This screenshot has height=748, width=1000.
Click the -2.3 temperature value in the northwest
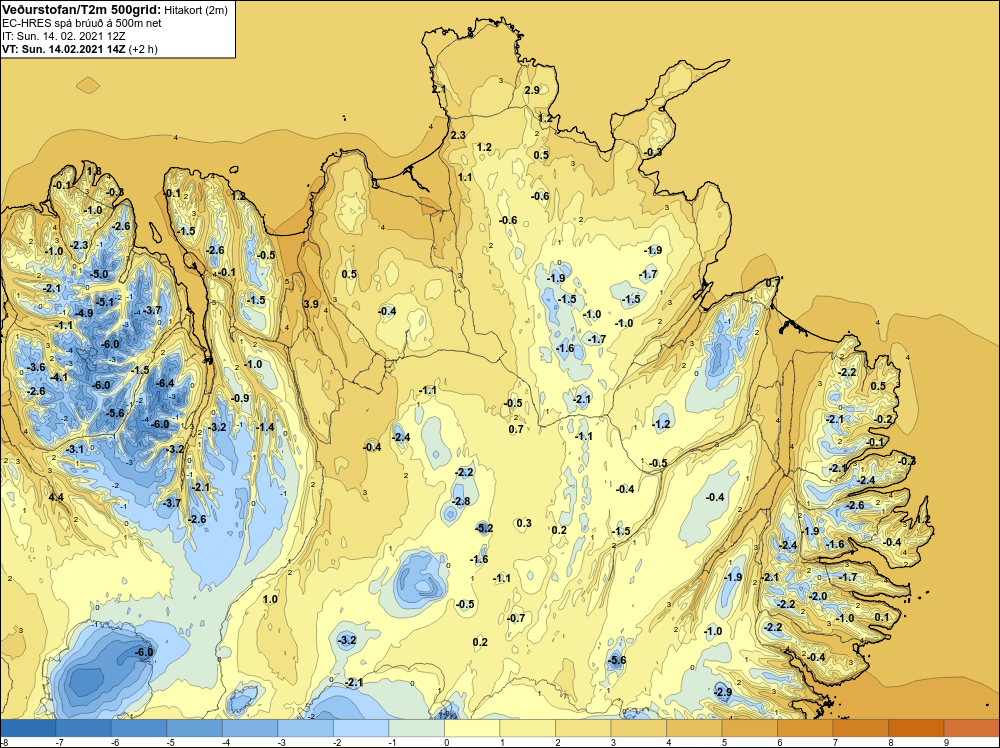click(x=79, y=245)
